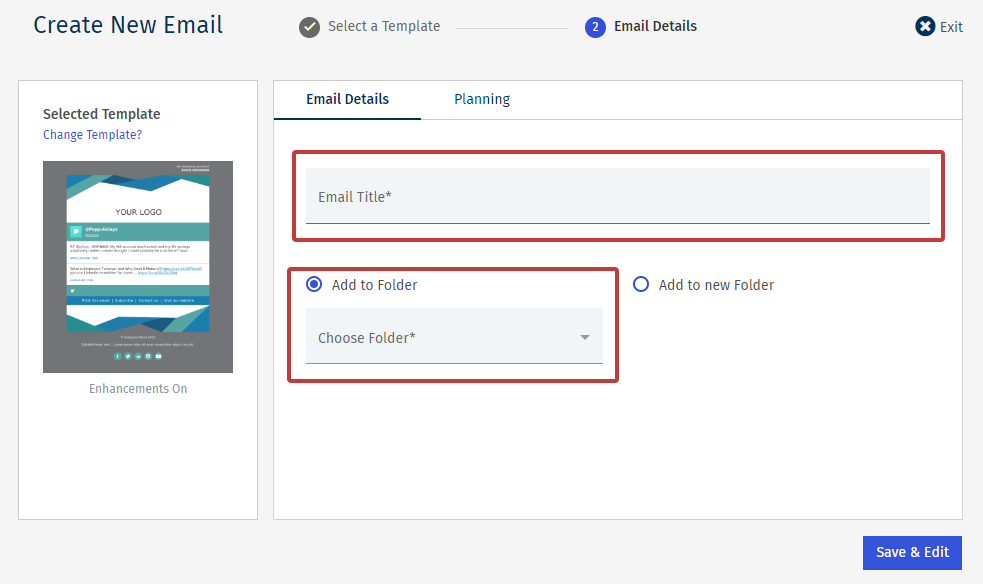Click the Exit label text
Screen dimensions: 983x584
click(x=951, y=27)
